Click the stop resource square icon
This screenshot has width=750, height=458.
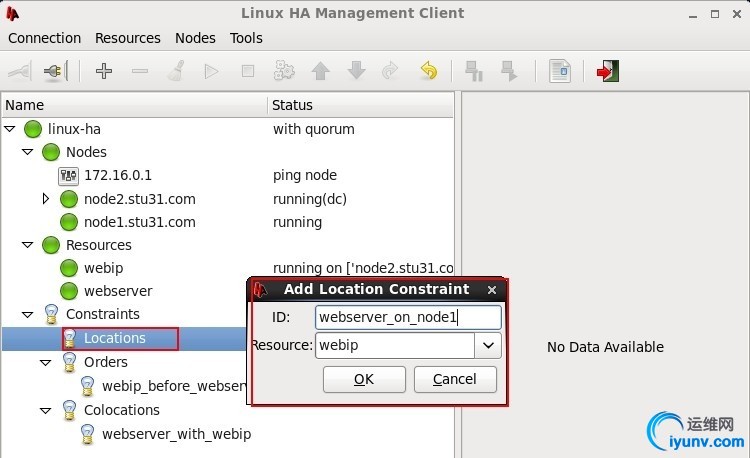pos(248,71)
